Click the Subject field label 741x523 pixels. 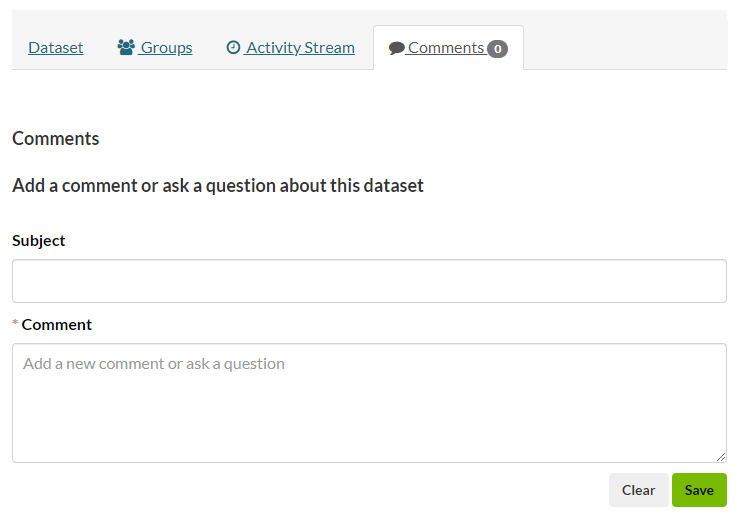point(39,240)
